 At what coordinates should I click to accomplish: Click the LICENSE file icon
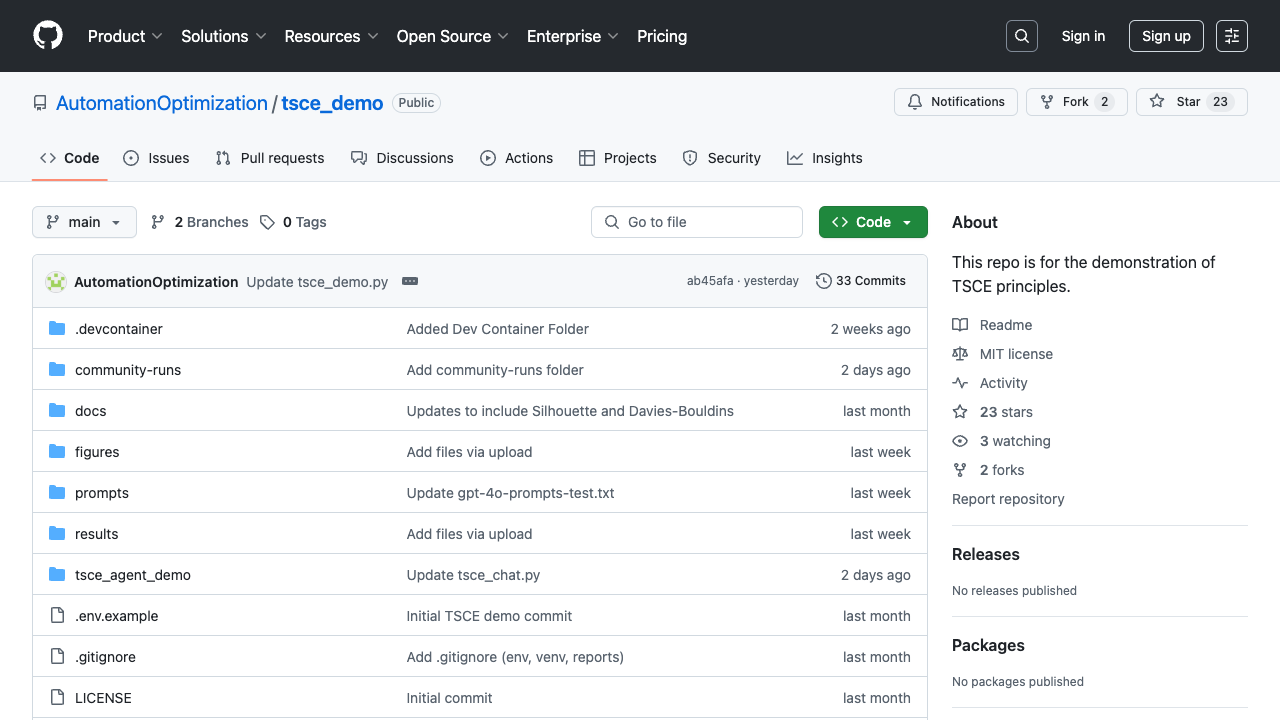(57, 698)
